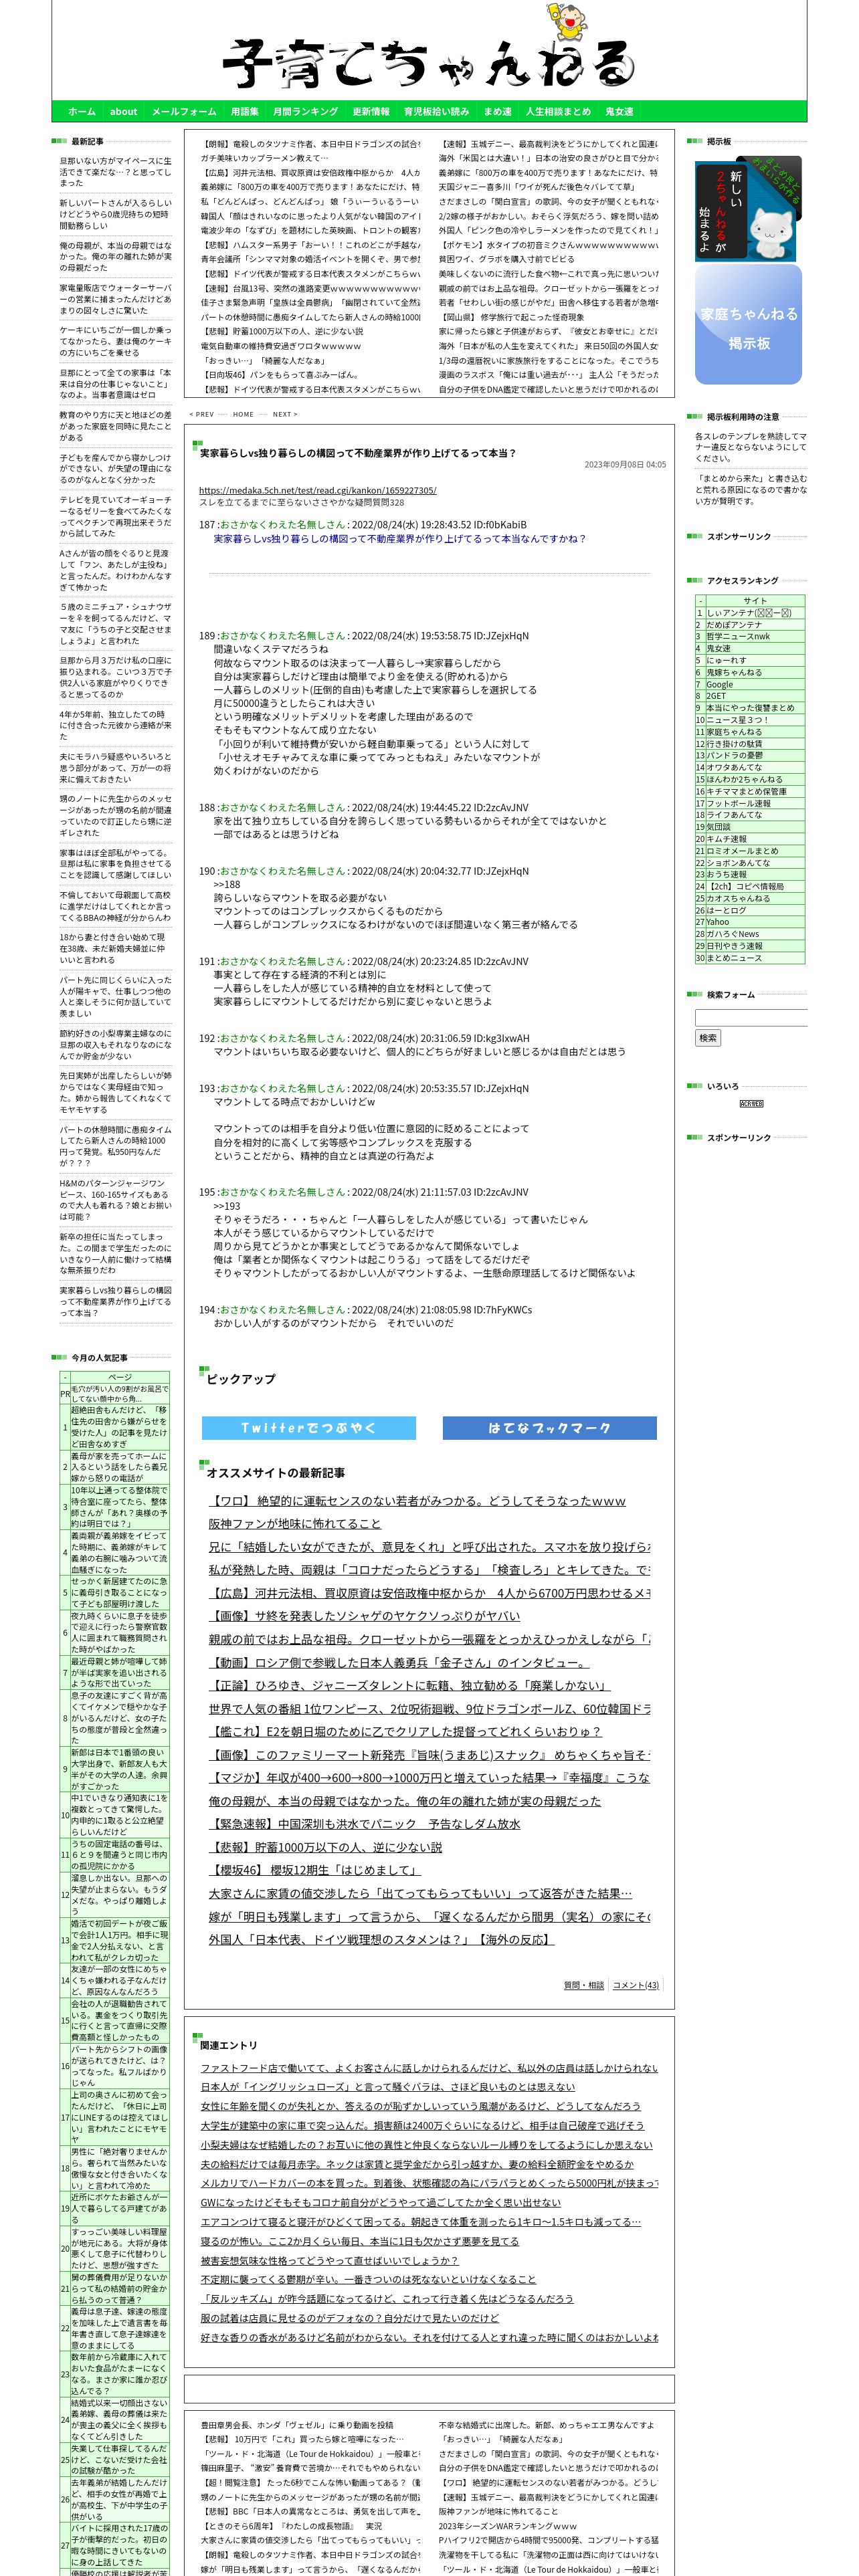Click the NEXT pagination link

285,414
